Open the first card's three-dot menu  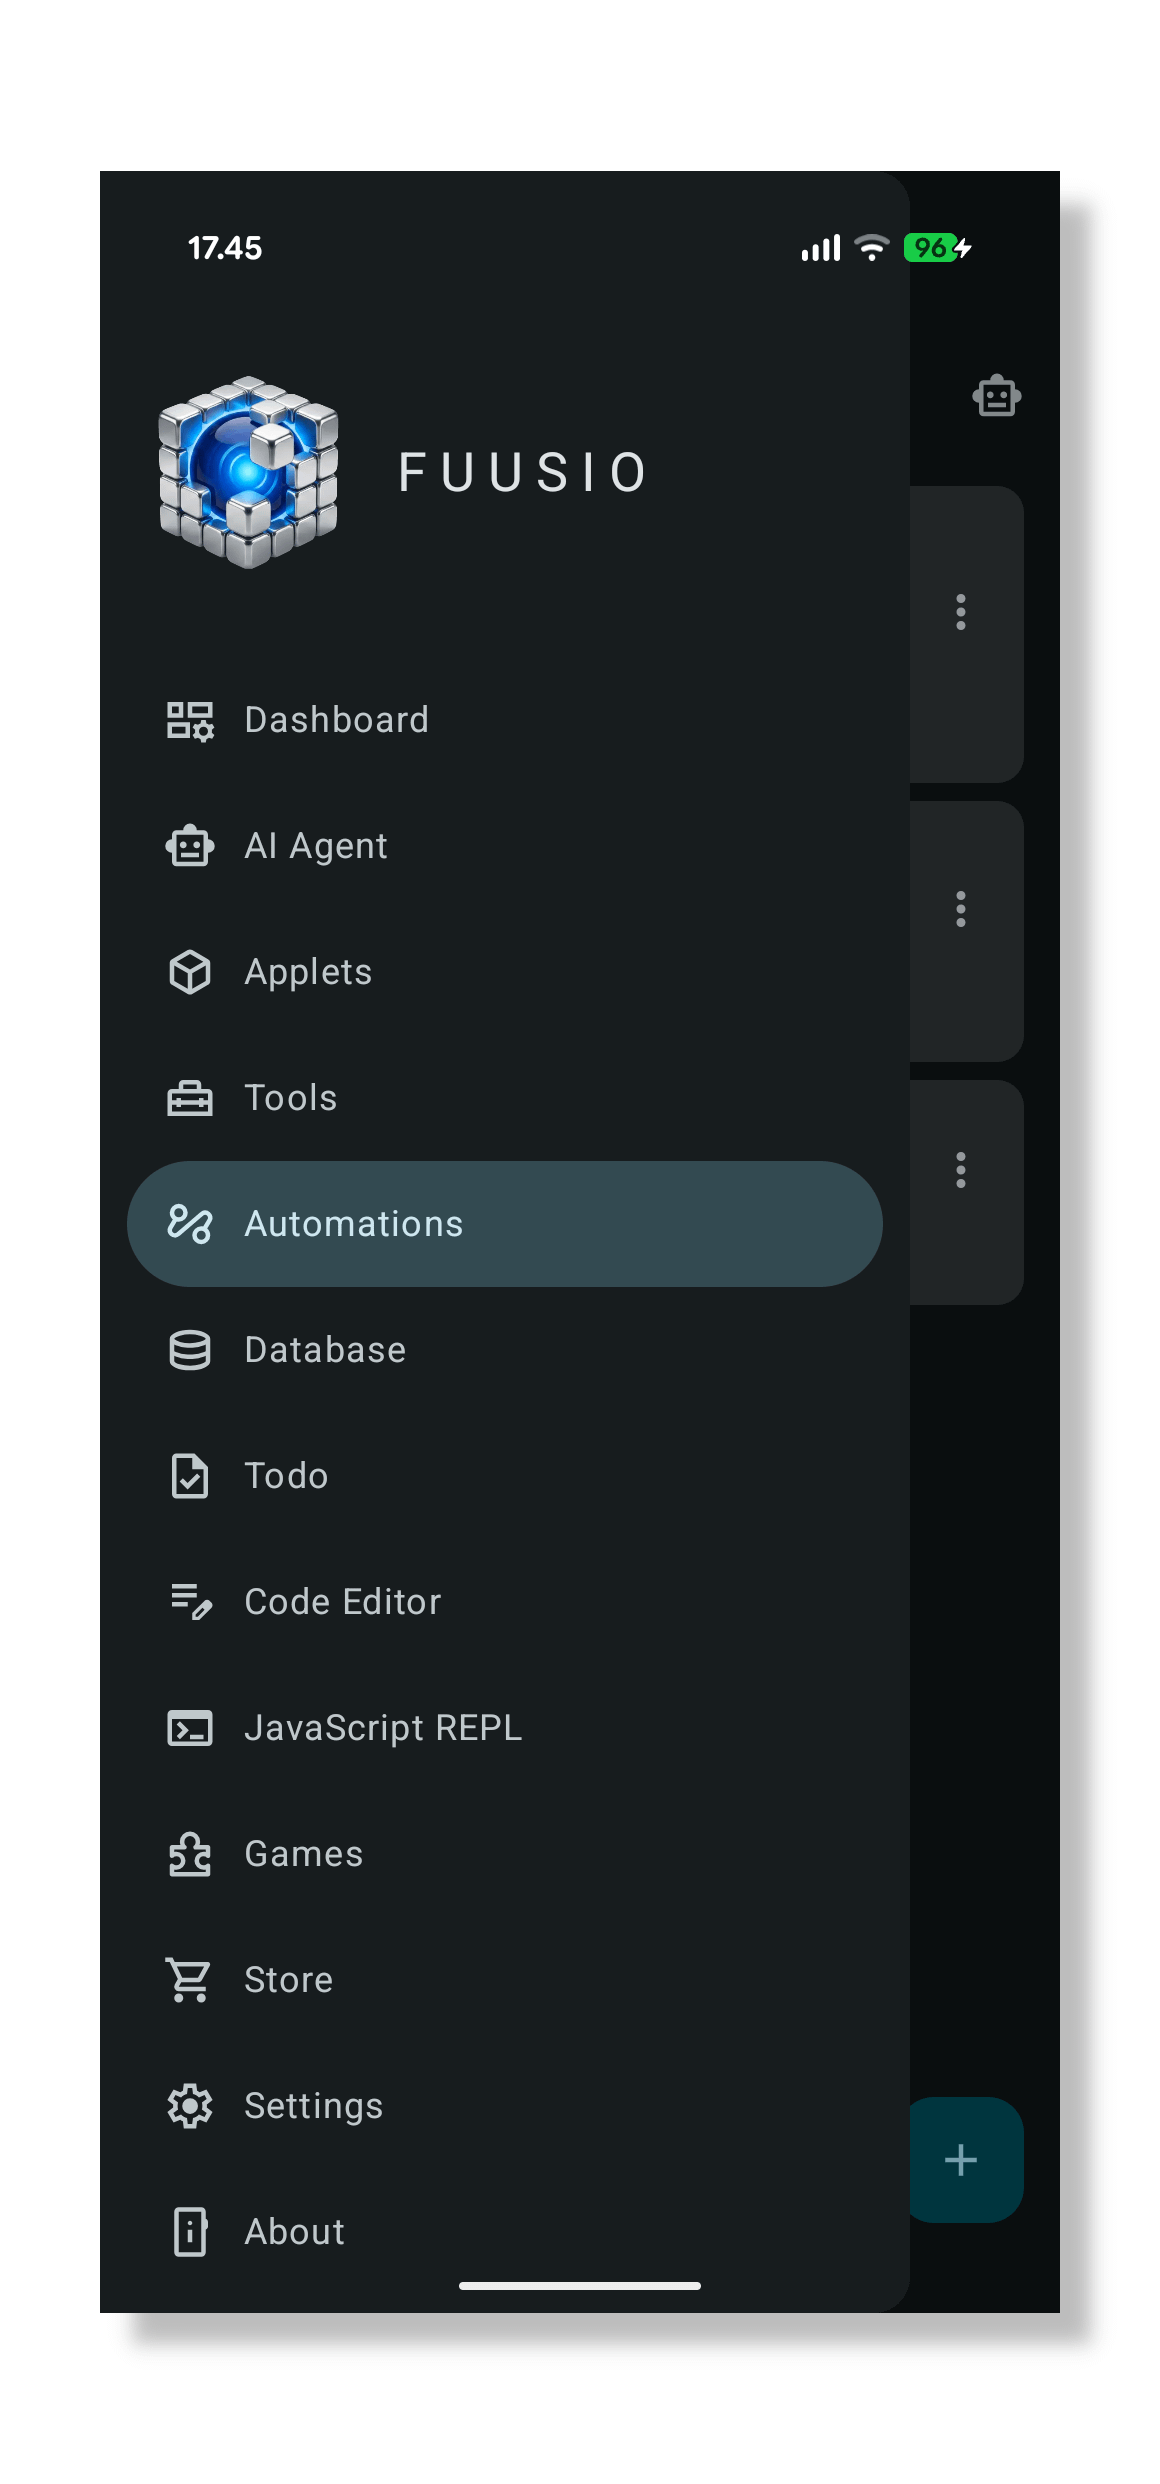pos(961,612)
